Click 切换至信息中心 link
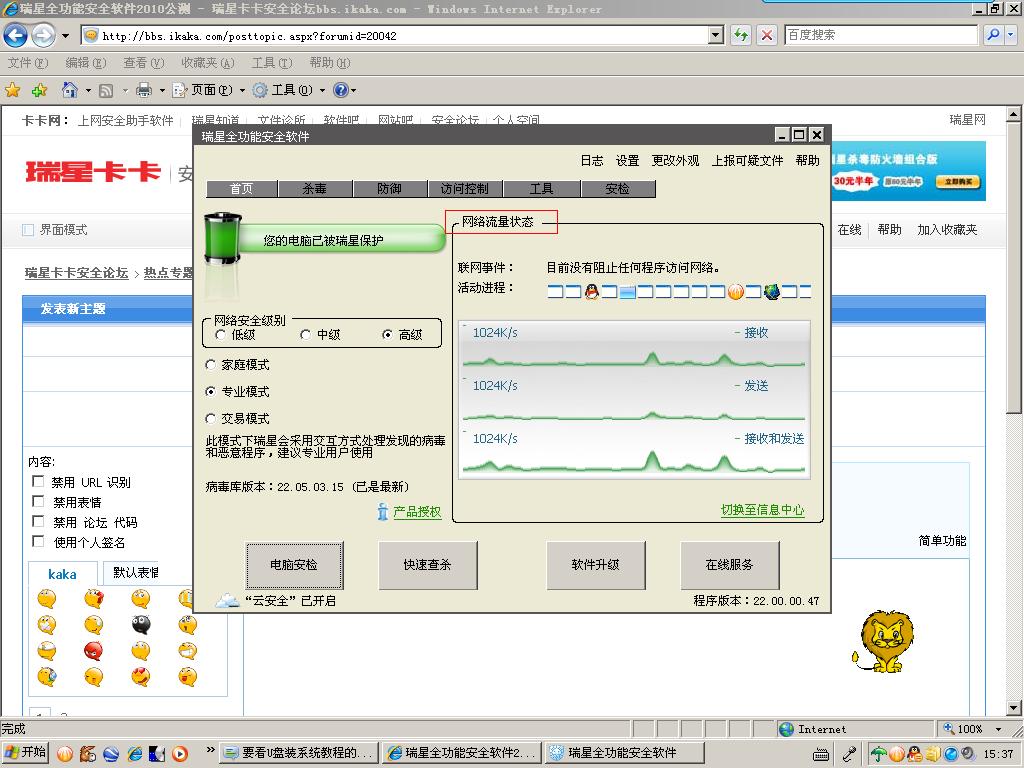The height and width of the screenshot is (768, 1024). (762, 510)
